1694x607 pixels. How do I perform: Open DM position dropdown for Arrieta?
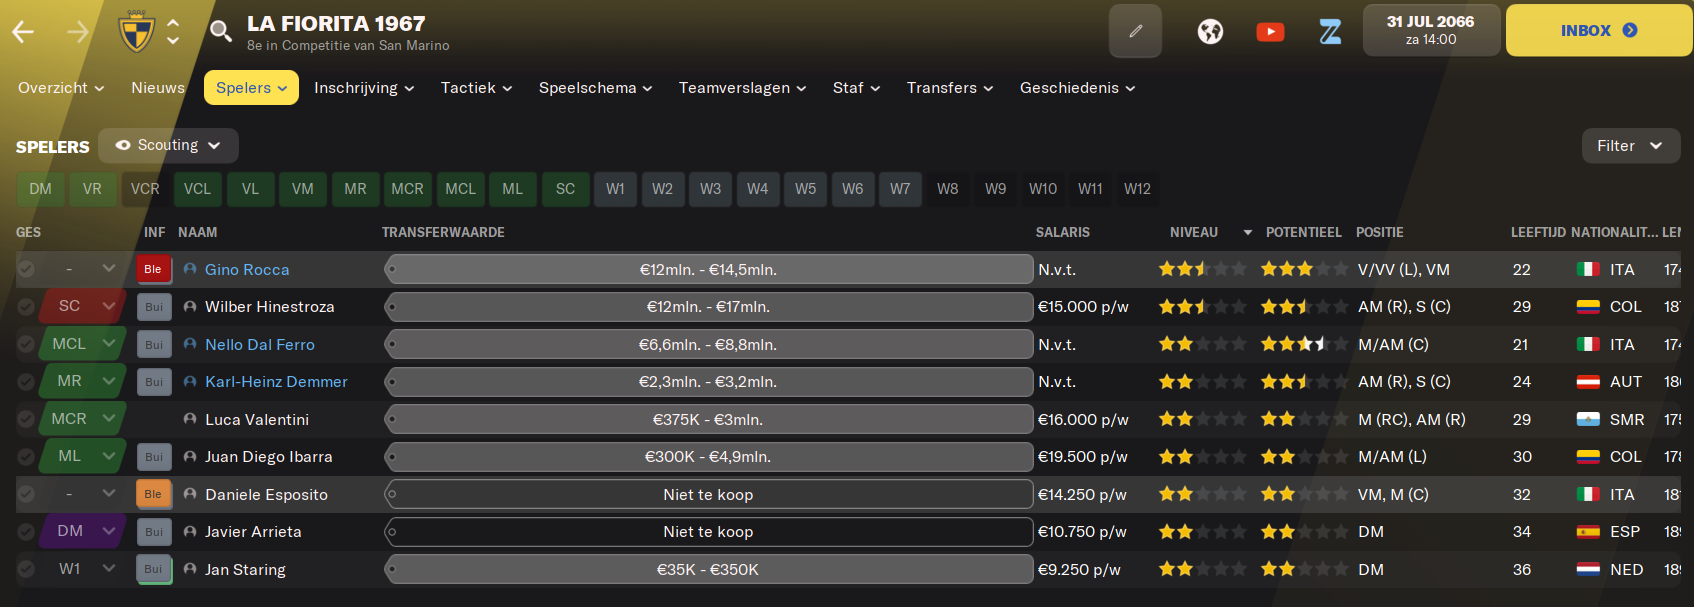click(83, 531)
